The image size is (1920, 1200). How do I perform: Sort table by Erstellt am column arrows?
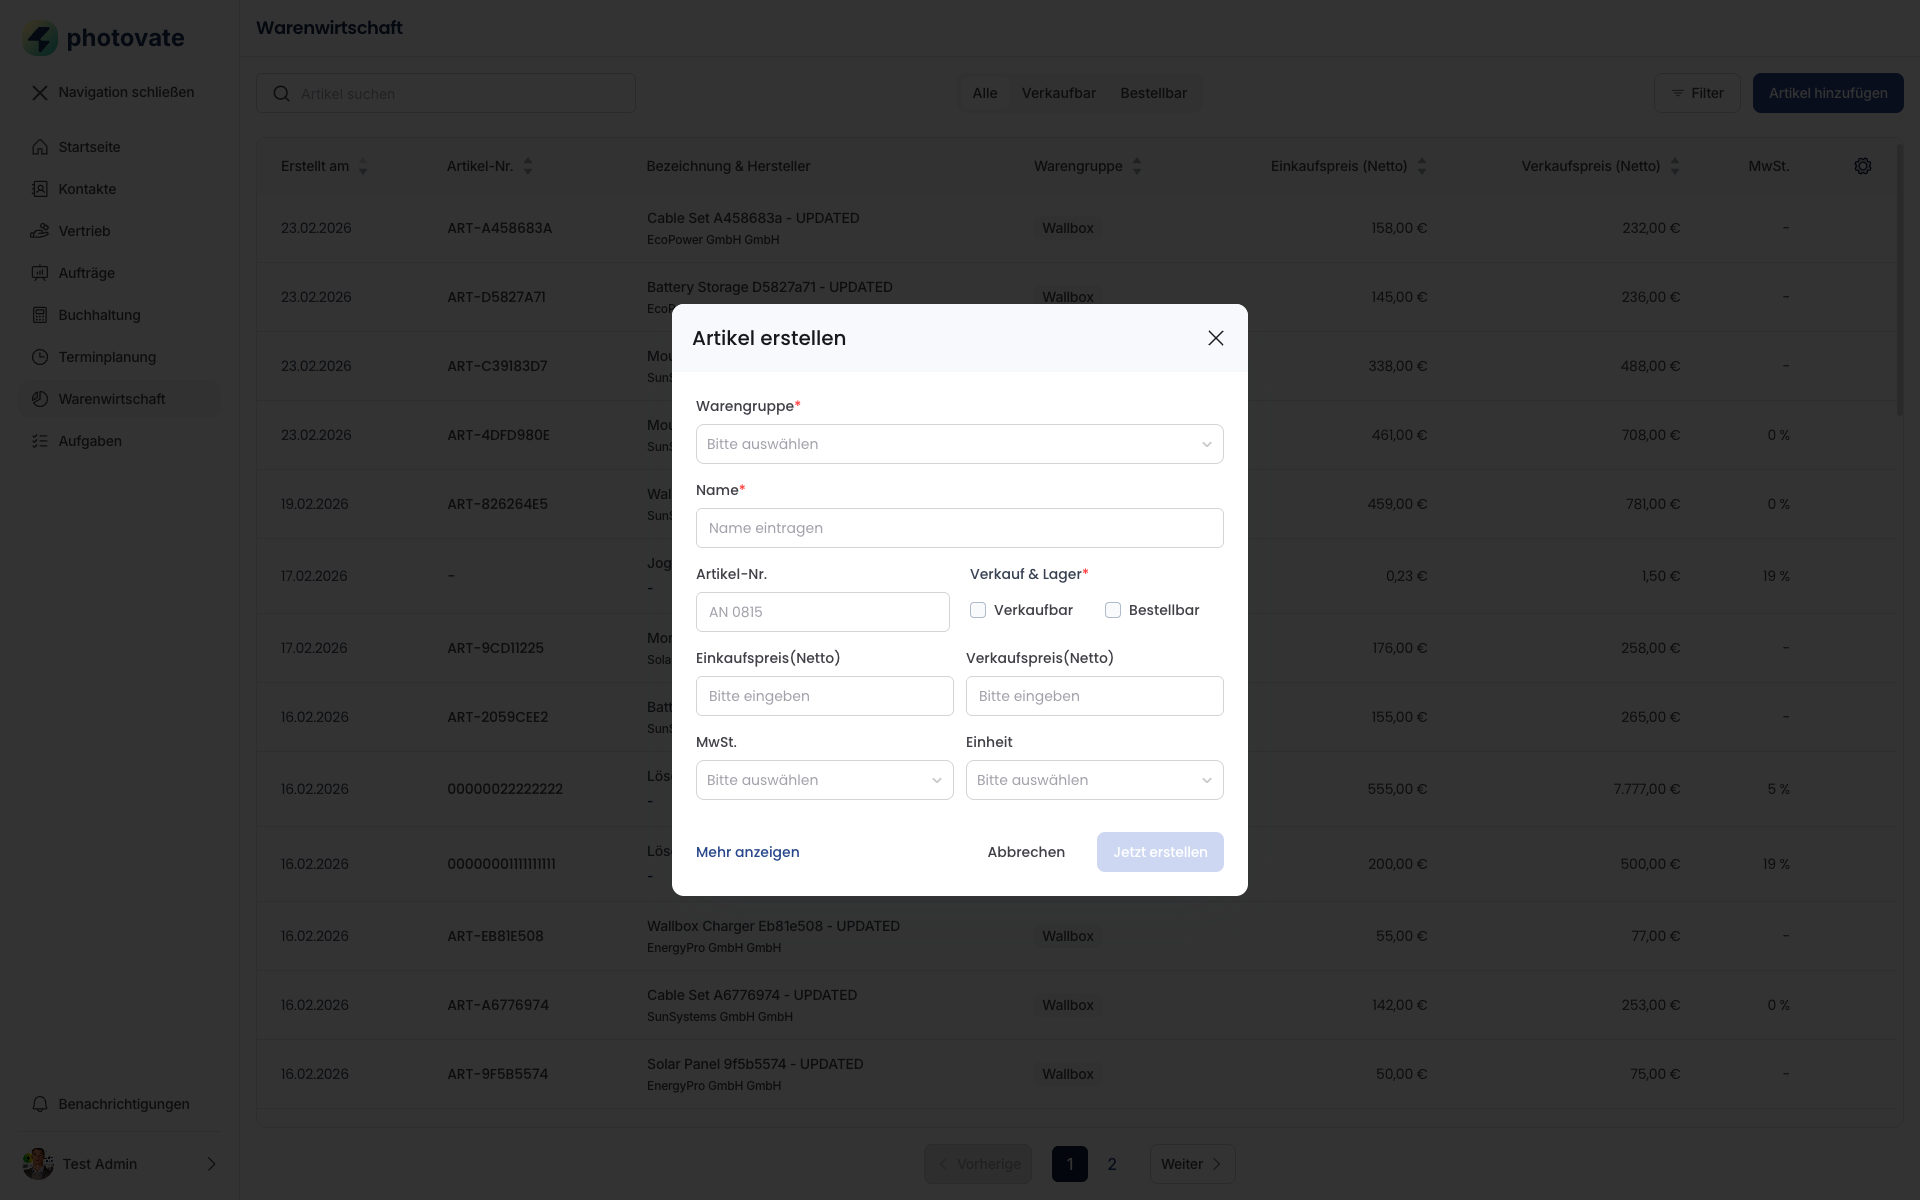363,166
